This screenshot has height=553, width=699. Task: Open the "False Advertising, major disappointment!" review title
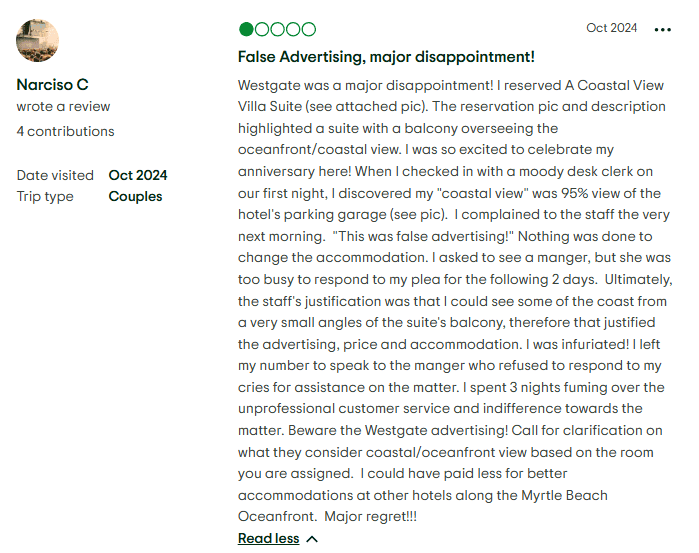(x=386, y=57)
